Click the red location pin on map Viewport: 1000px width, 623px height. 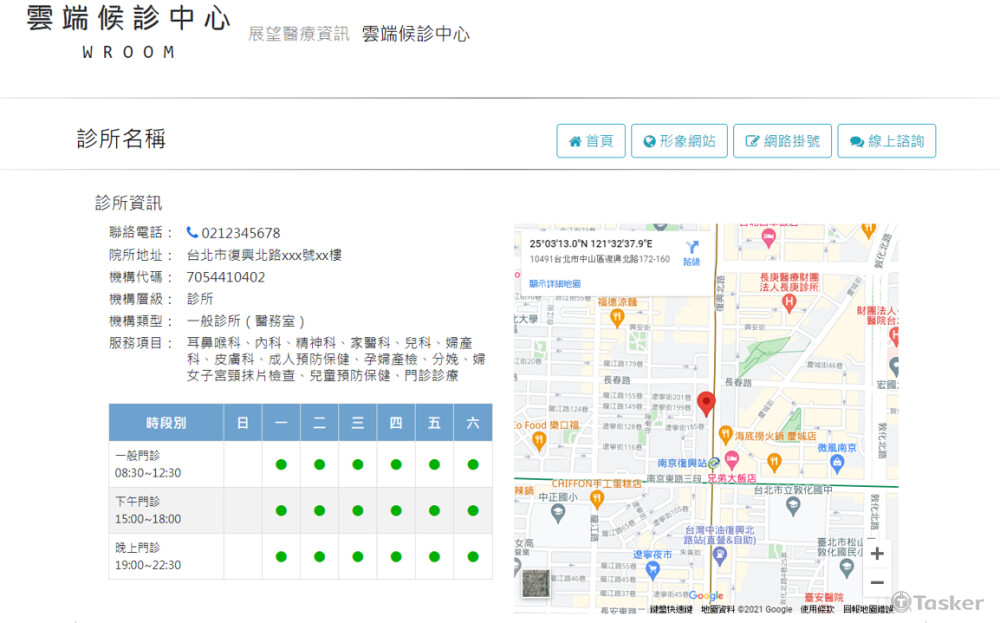(x=706, y=403)
